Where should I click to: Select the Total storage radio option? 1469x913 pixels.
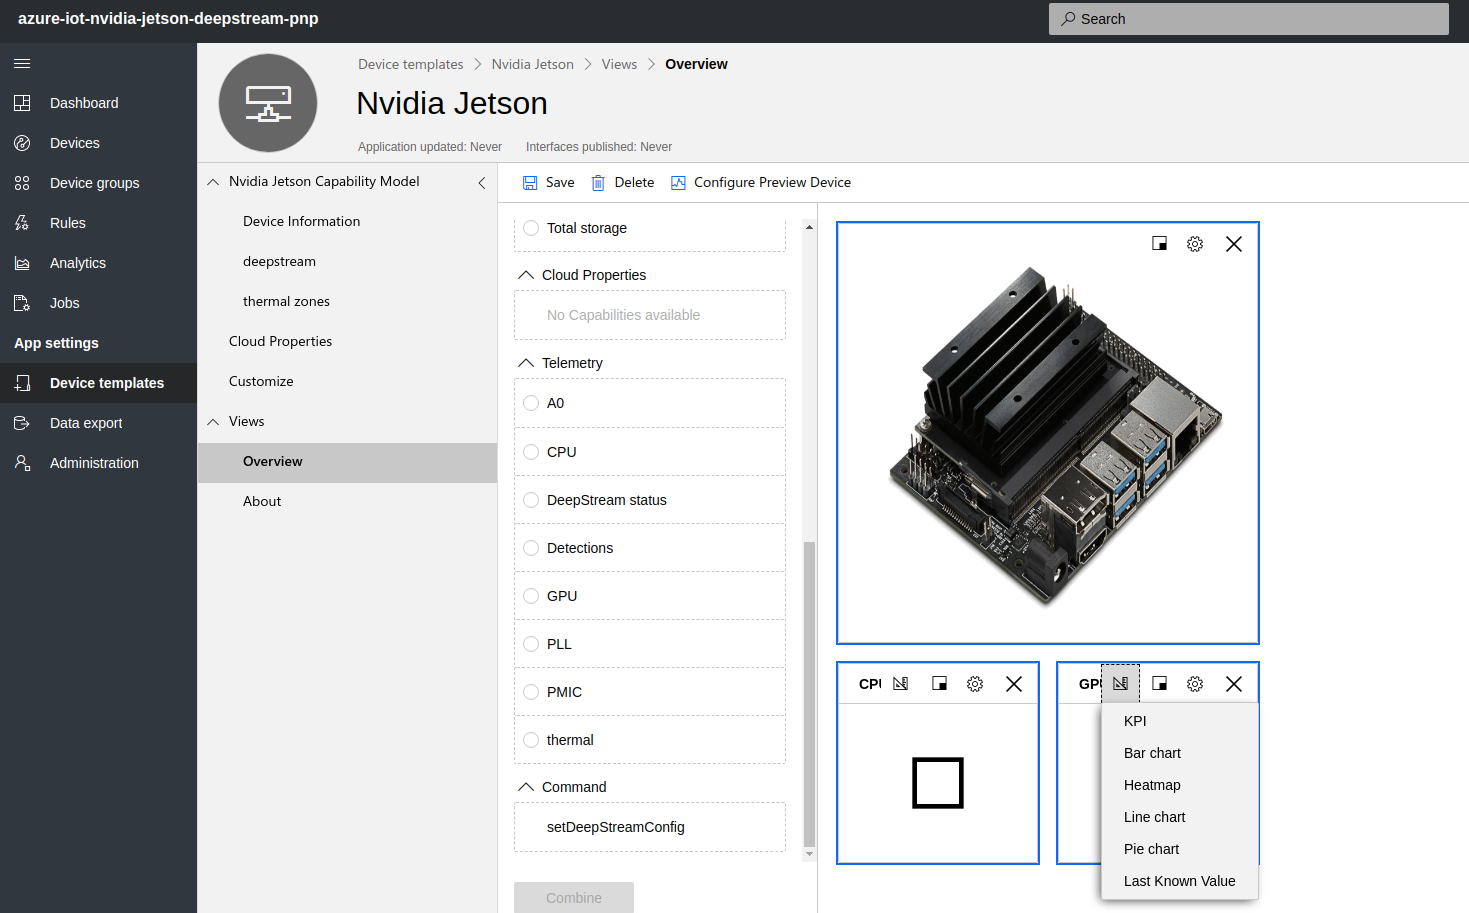click(x=531, y=228)
